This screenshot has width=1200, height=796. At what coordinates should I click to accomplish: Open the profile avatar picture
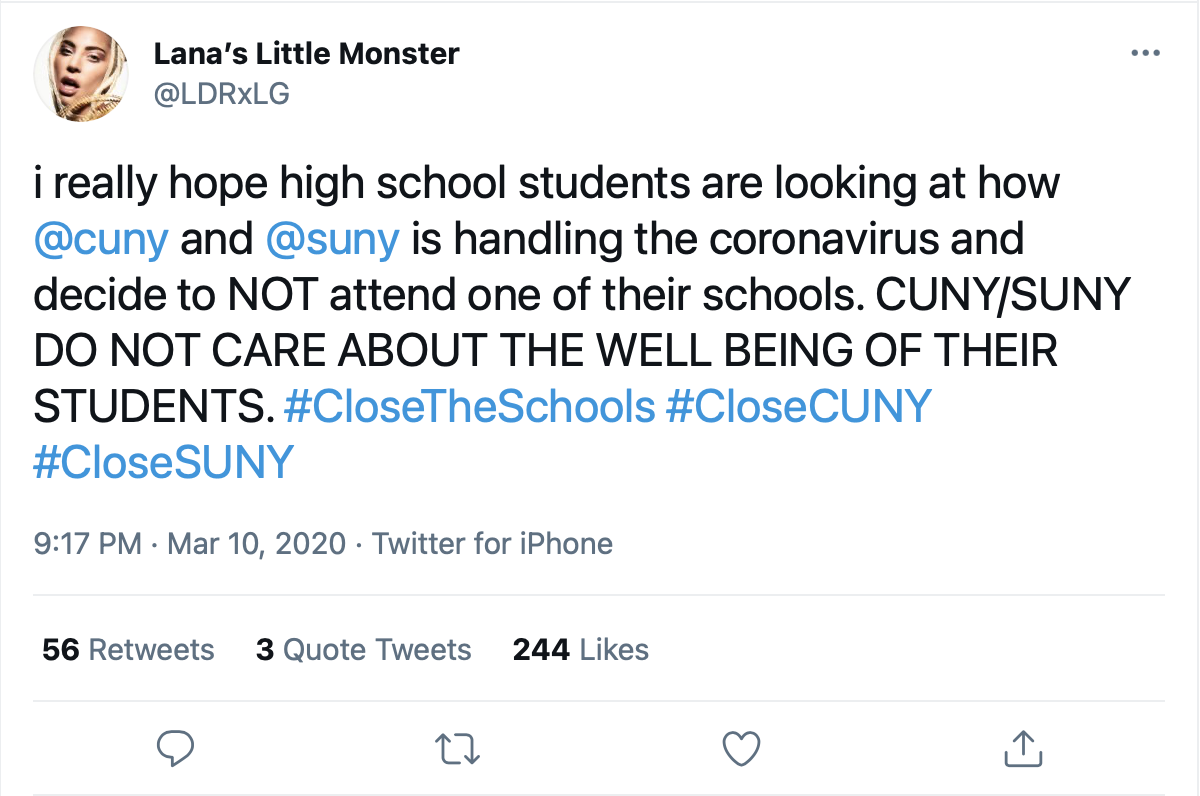coord(81,73)
